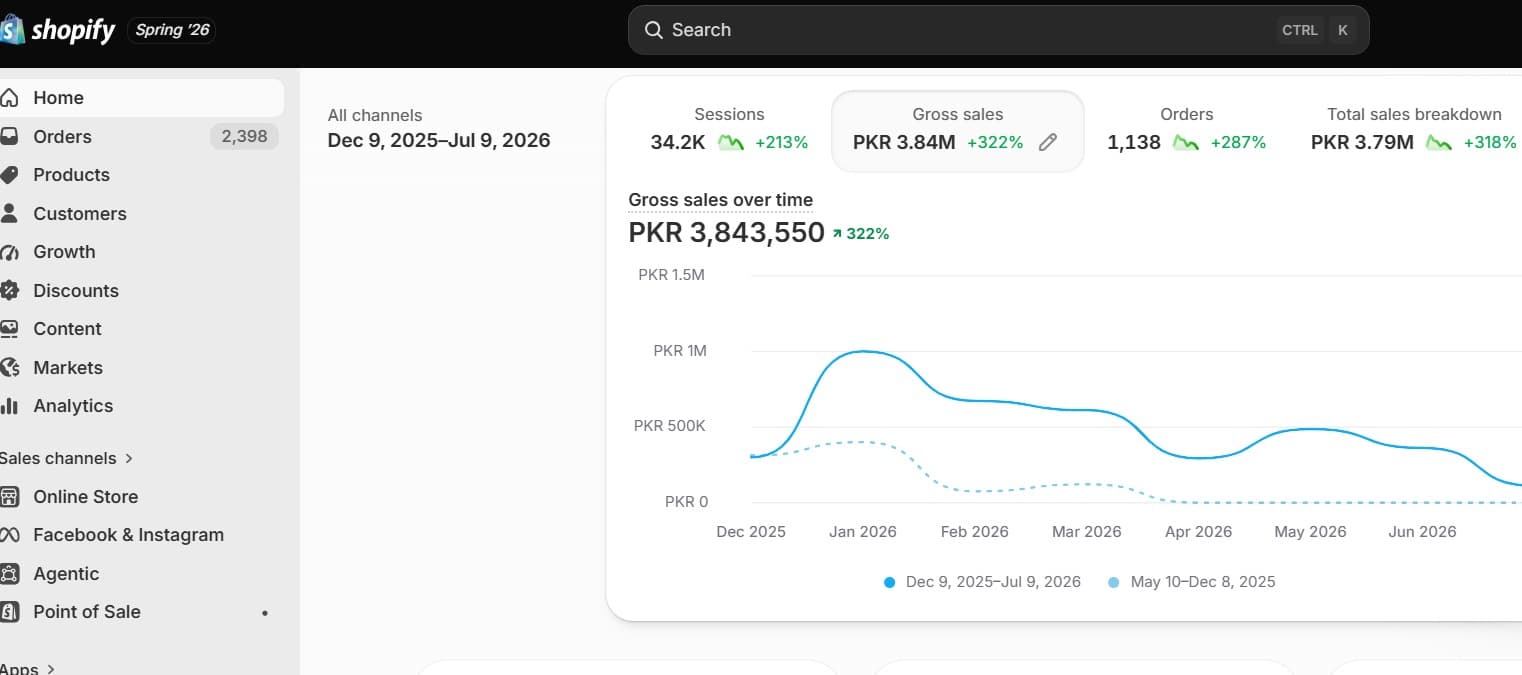The height and width of the screenshot is (675, 1522).
Task: Go to Products in the sidebar
Action: point(142,175)
